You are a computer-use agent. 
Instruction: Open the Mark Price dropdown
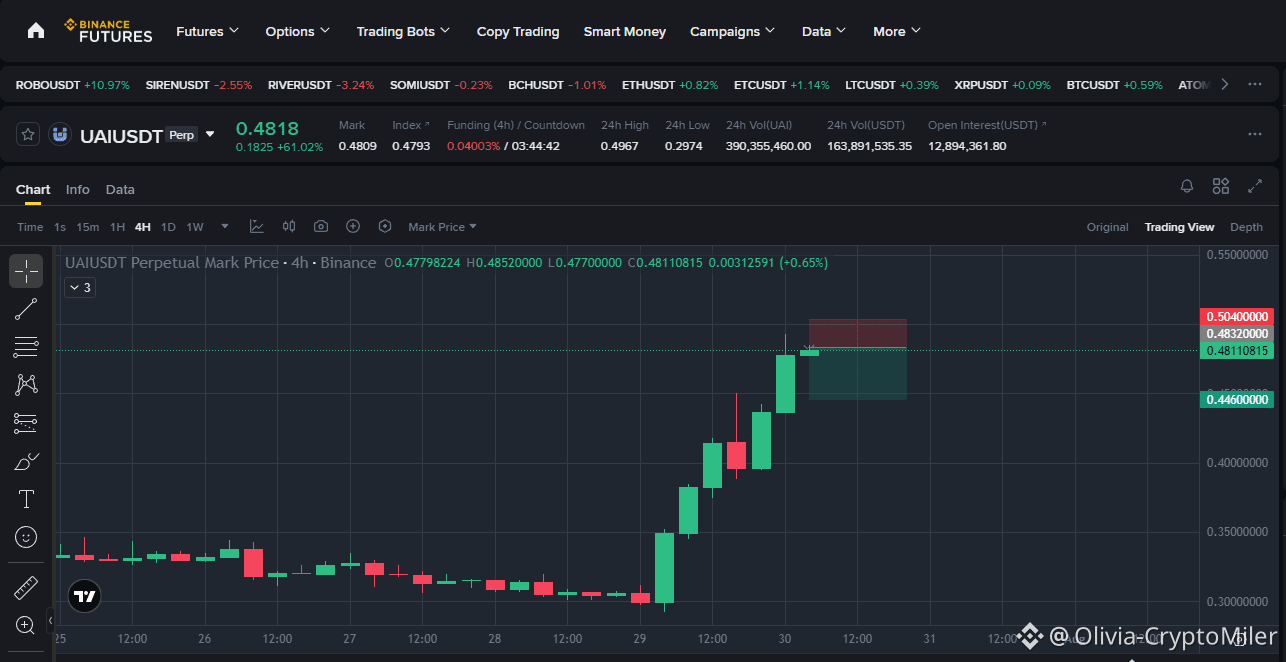coord(443,227)
